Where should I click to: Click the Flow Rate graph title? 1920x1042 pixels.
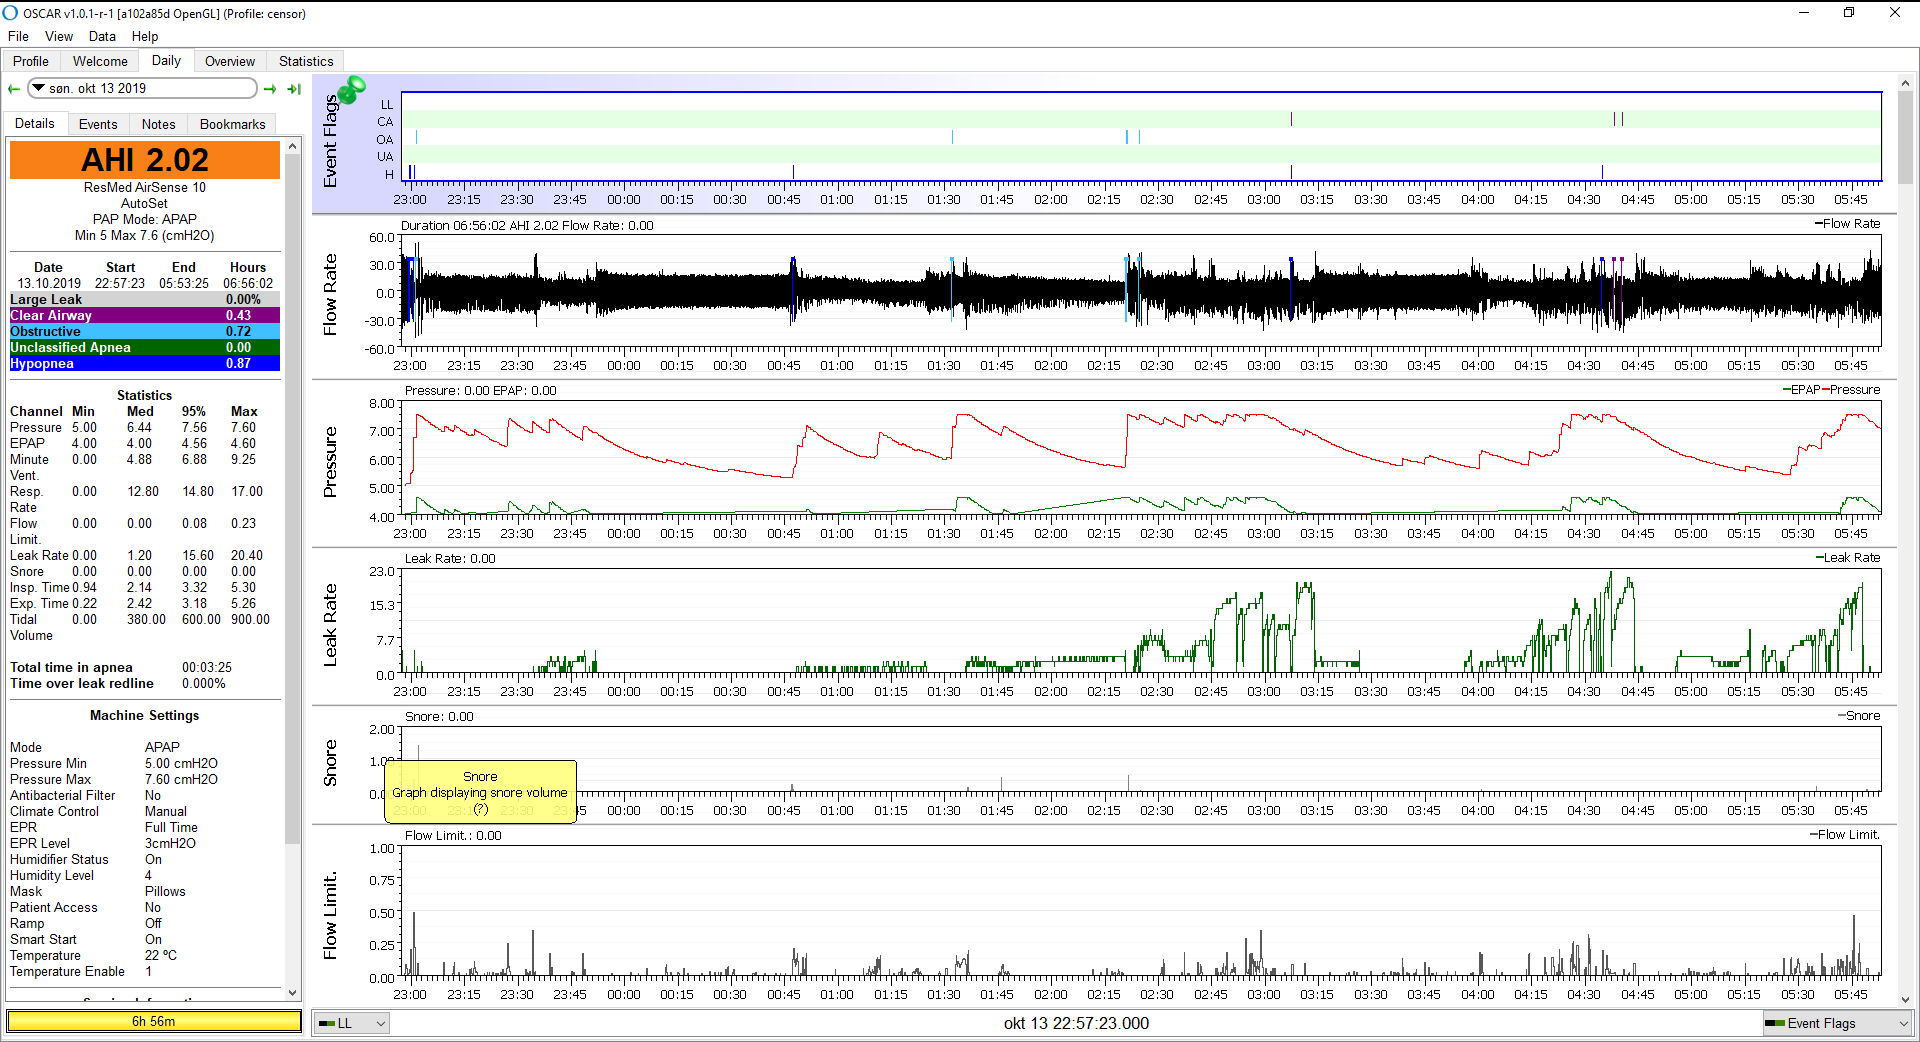pos(330,294)
